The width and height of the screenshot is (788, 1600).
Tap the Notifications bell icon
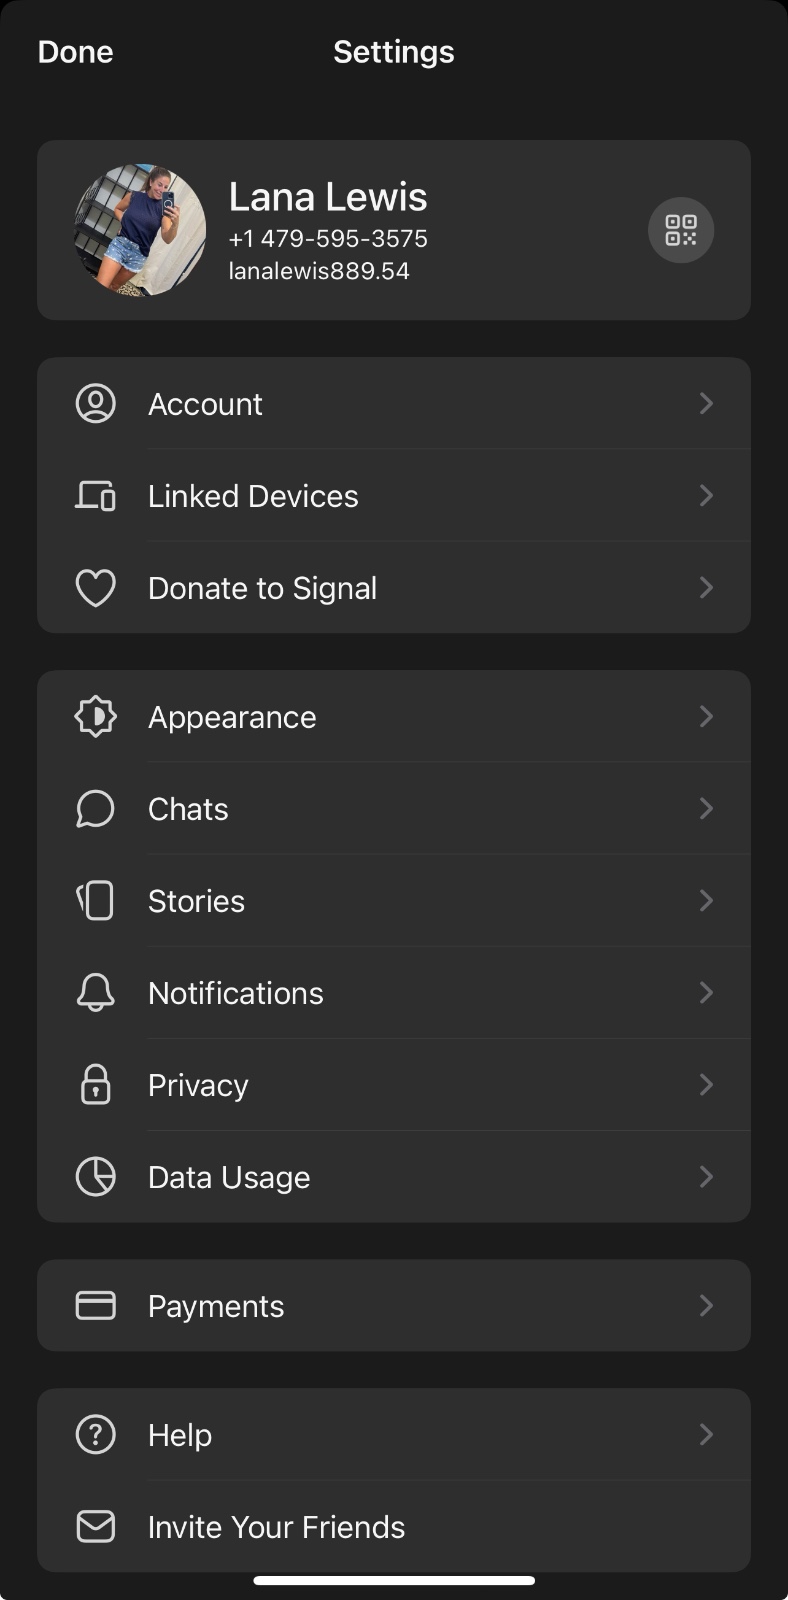point(96,993)
